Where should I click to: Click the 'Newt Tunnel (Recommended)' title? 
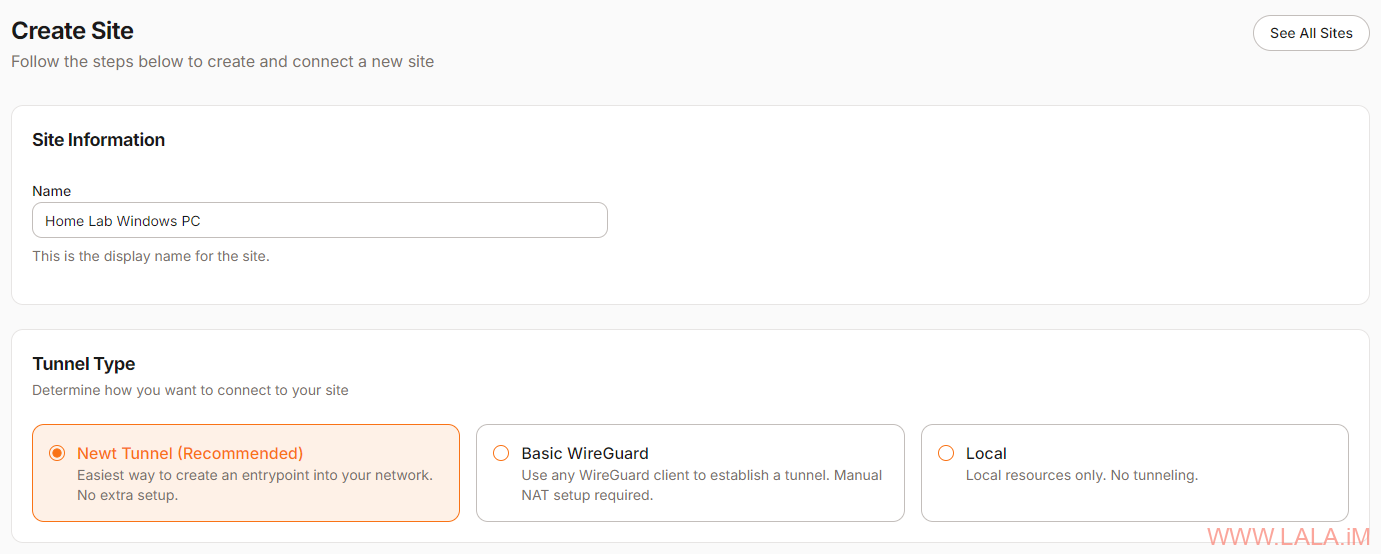[x=190, y=453]
